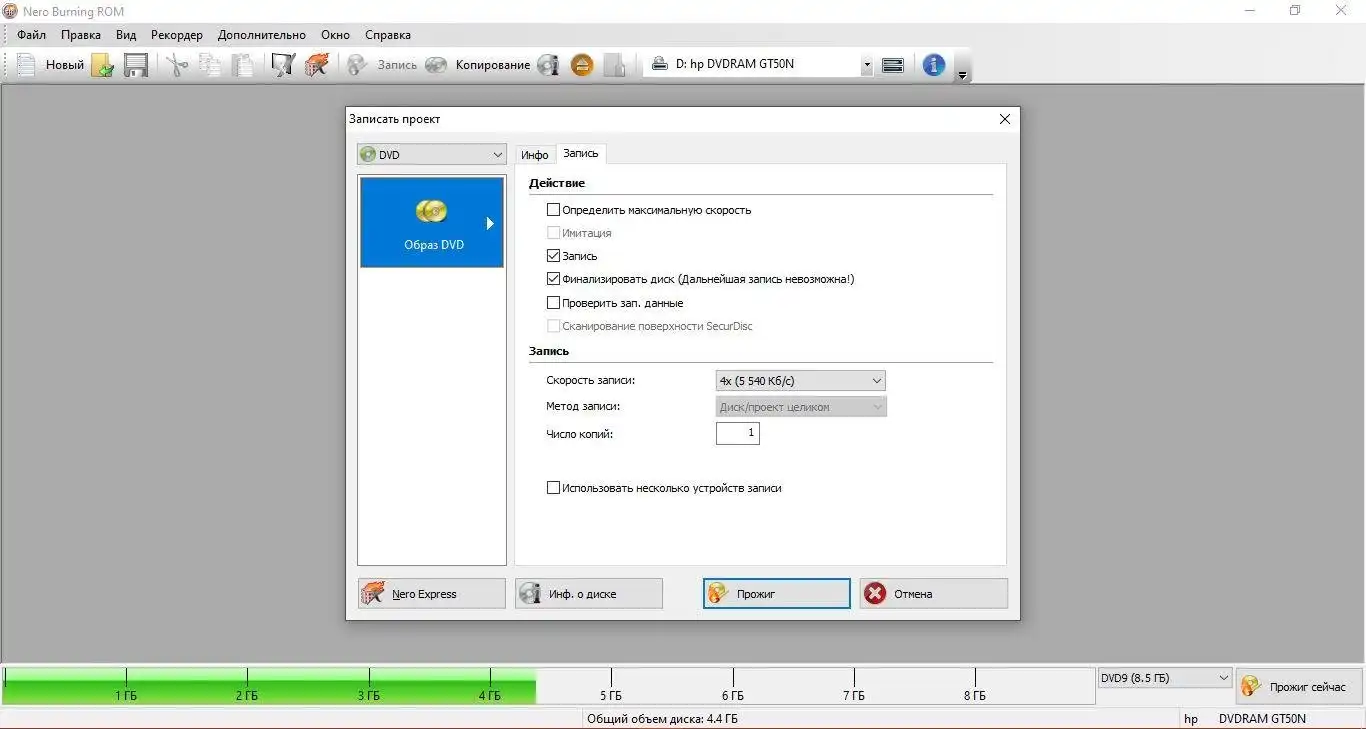
Task: Click the Инф. о диске button
Action: point(589,594)
